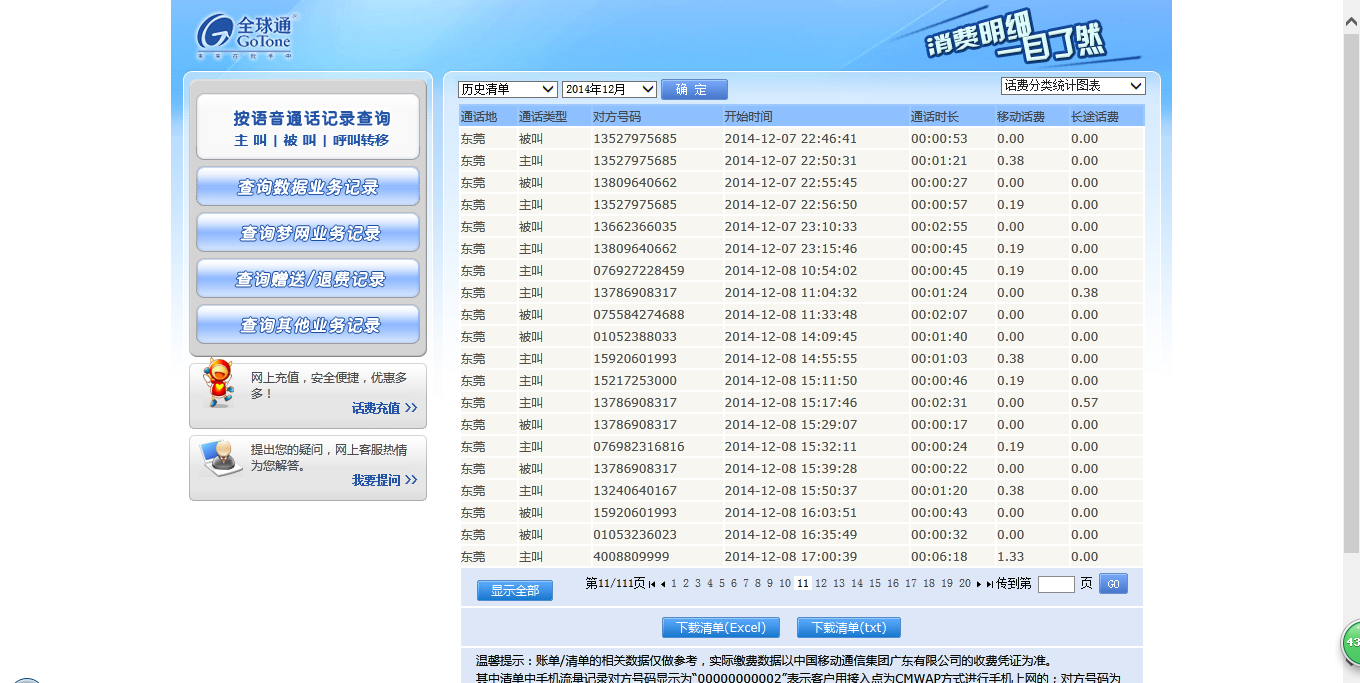Click 显示全部 to show all records
The width and height of the screenshot is (1360, 683).
pos(515,591)
